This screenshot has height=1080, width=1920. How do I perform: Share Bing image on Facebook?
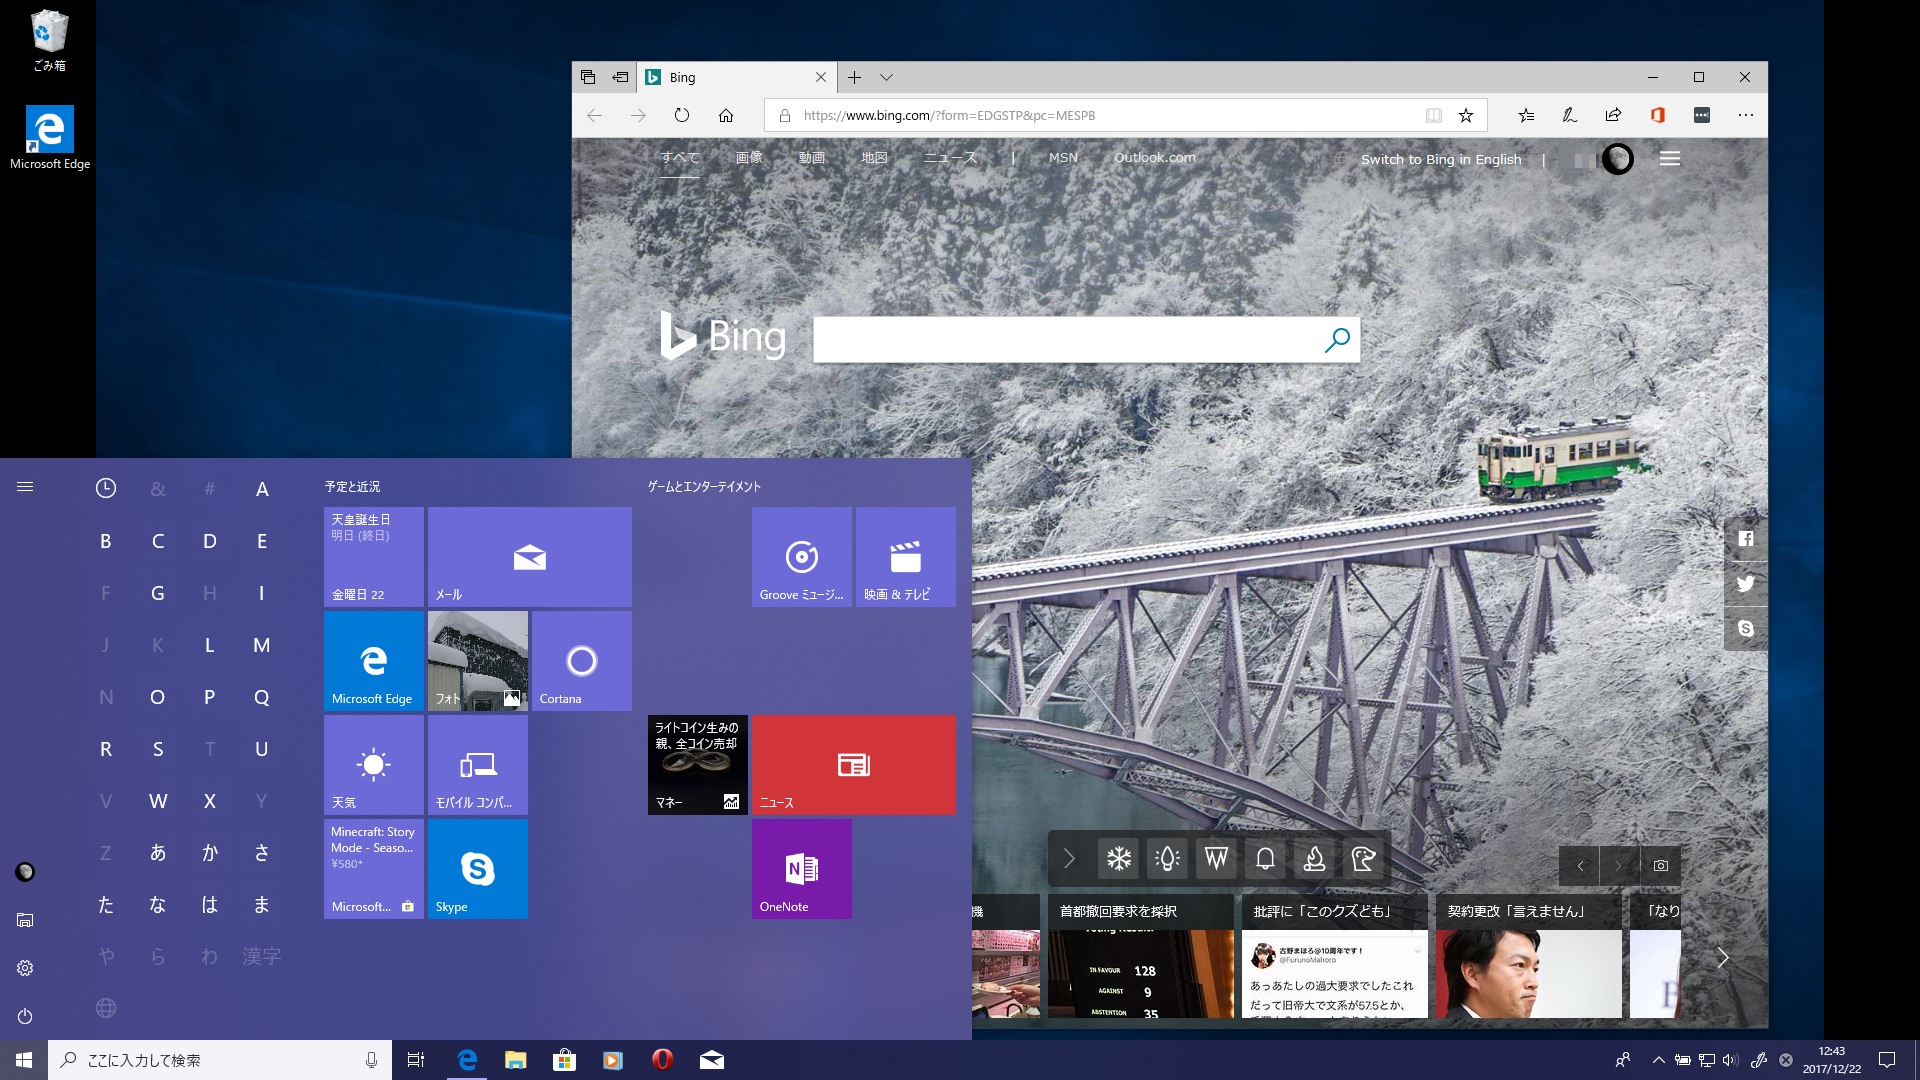pos(1746,539)
